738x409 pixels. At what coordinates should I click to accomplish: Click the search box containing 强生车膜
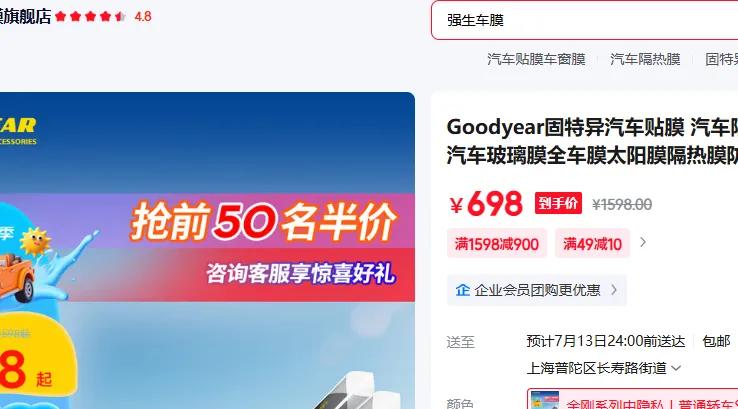tap(584, 20)
